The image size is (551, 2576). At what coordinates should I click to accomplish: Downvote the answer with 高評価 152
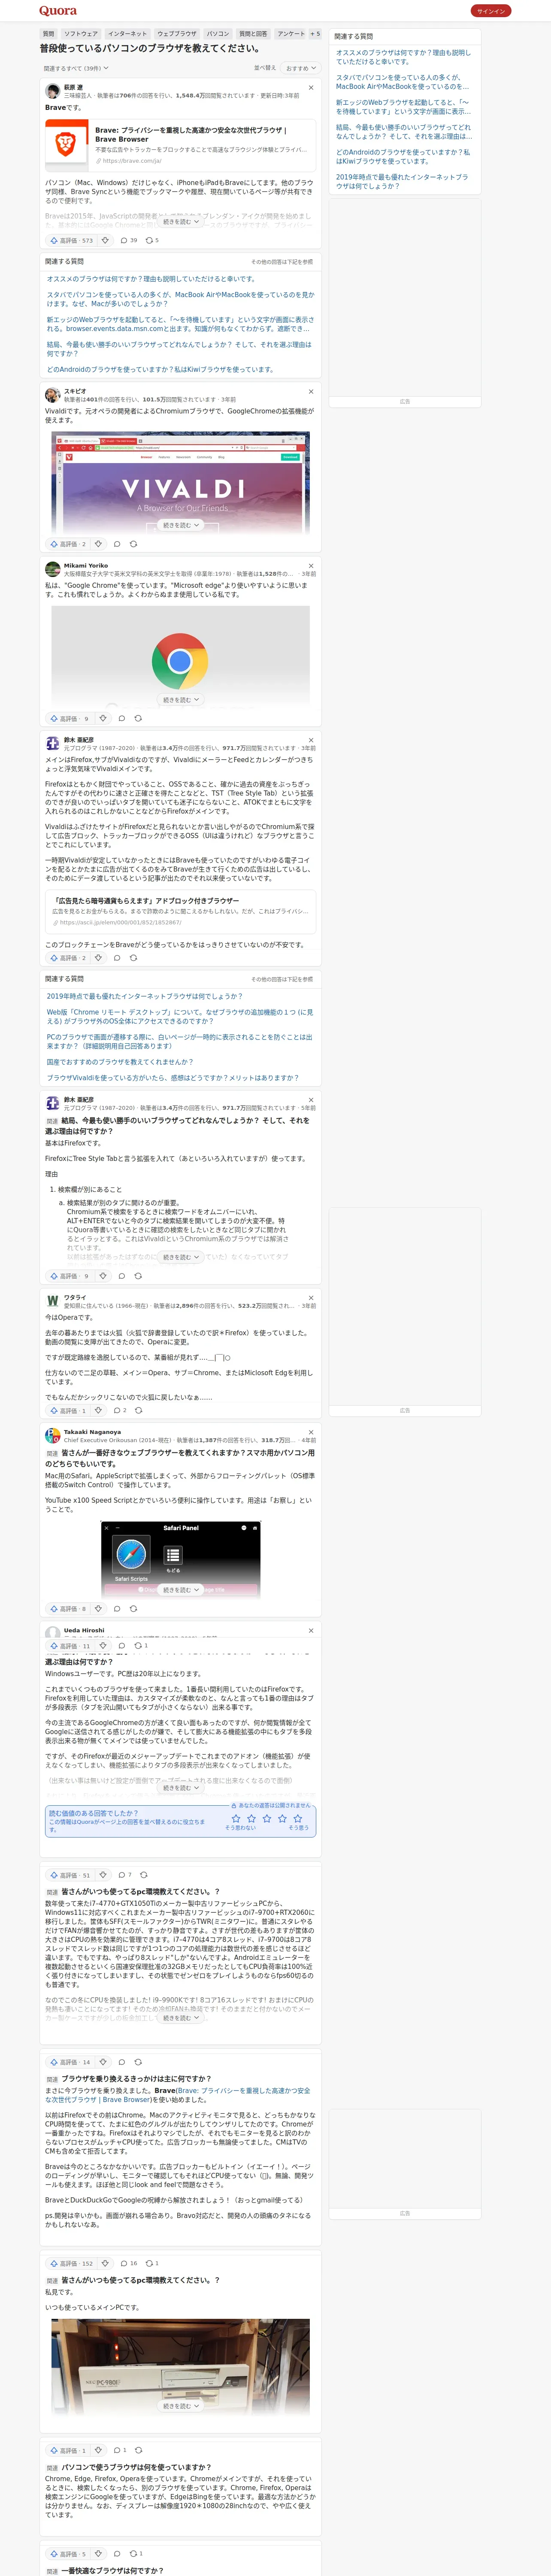(105, 2263)
